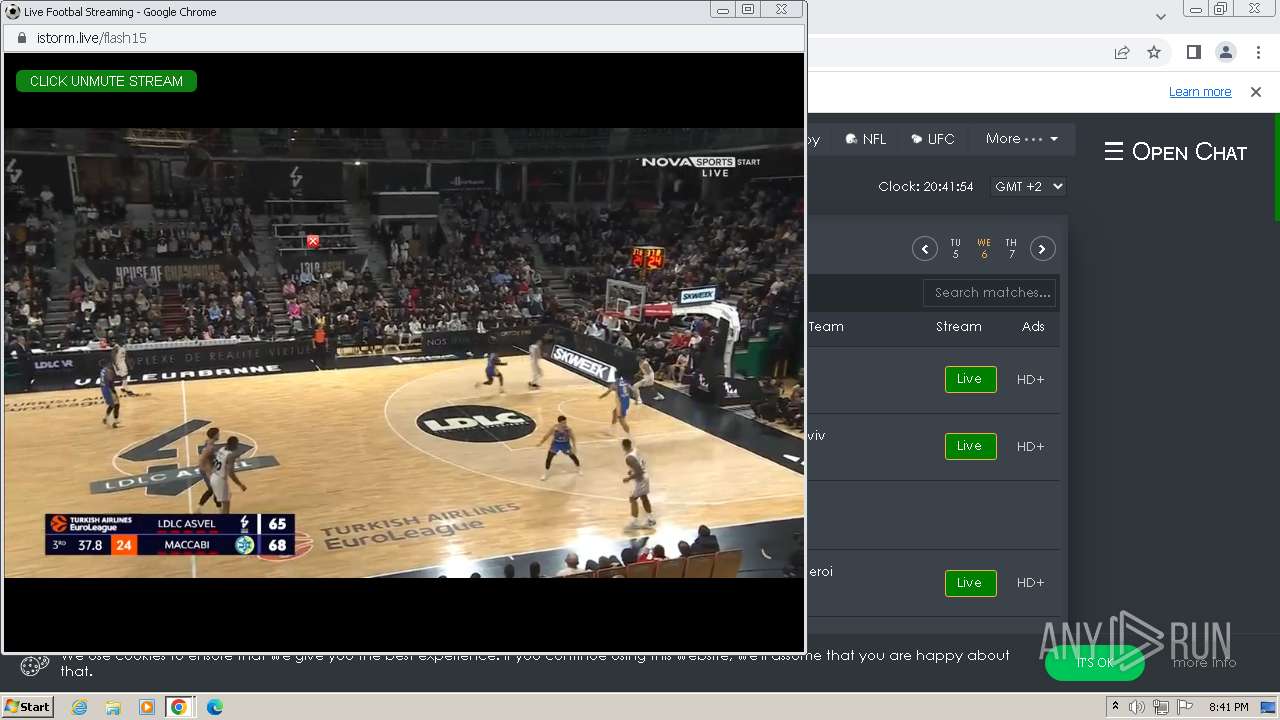Go to previous day arrow
The width and height of the screenshot is (1280, 720).
(925, 249)
